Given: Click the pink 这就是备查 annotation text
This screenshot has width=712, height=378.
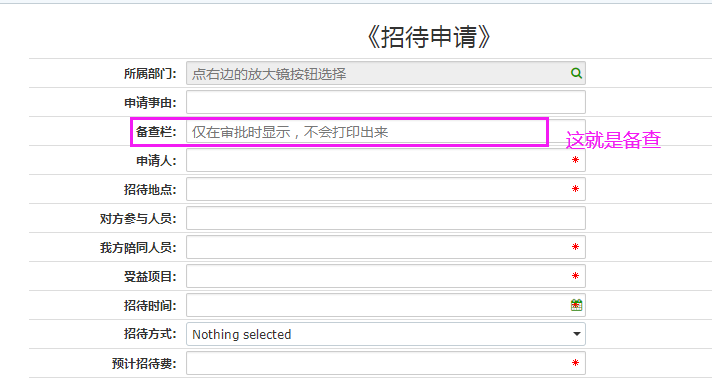Looking at the screenshot, I should (613, 140).
